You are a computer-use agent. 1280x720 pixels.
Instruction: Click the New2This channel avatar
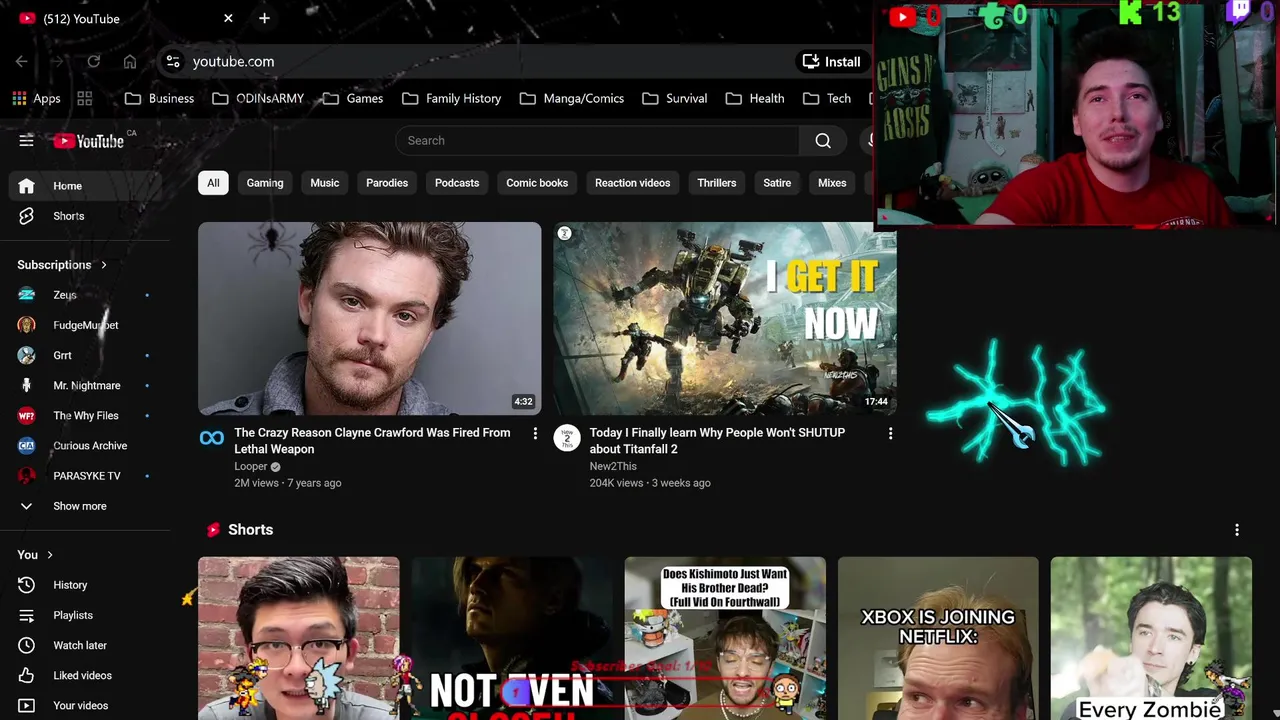[566, 438]
